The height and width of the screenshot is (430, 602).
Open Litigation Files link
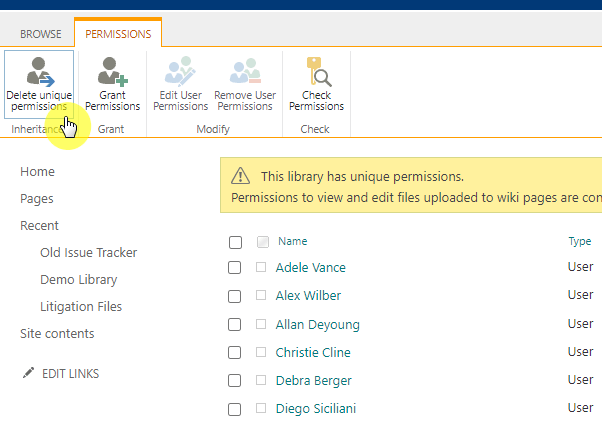coord(81,307)
